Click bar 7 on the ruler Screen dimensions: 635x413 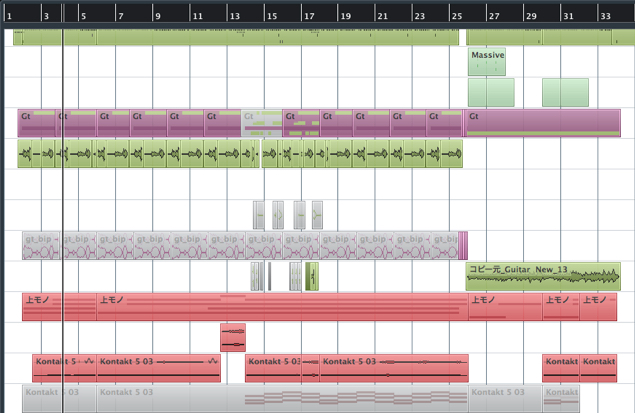click(x=121, y=16)
